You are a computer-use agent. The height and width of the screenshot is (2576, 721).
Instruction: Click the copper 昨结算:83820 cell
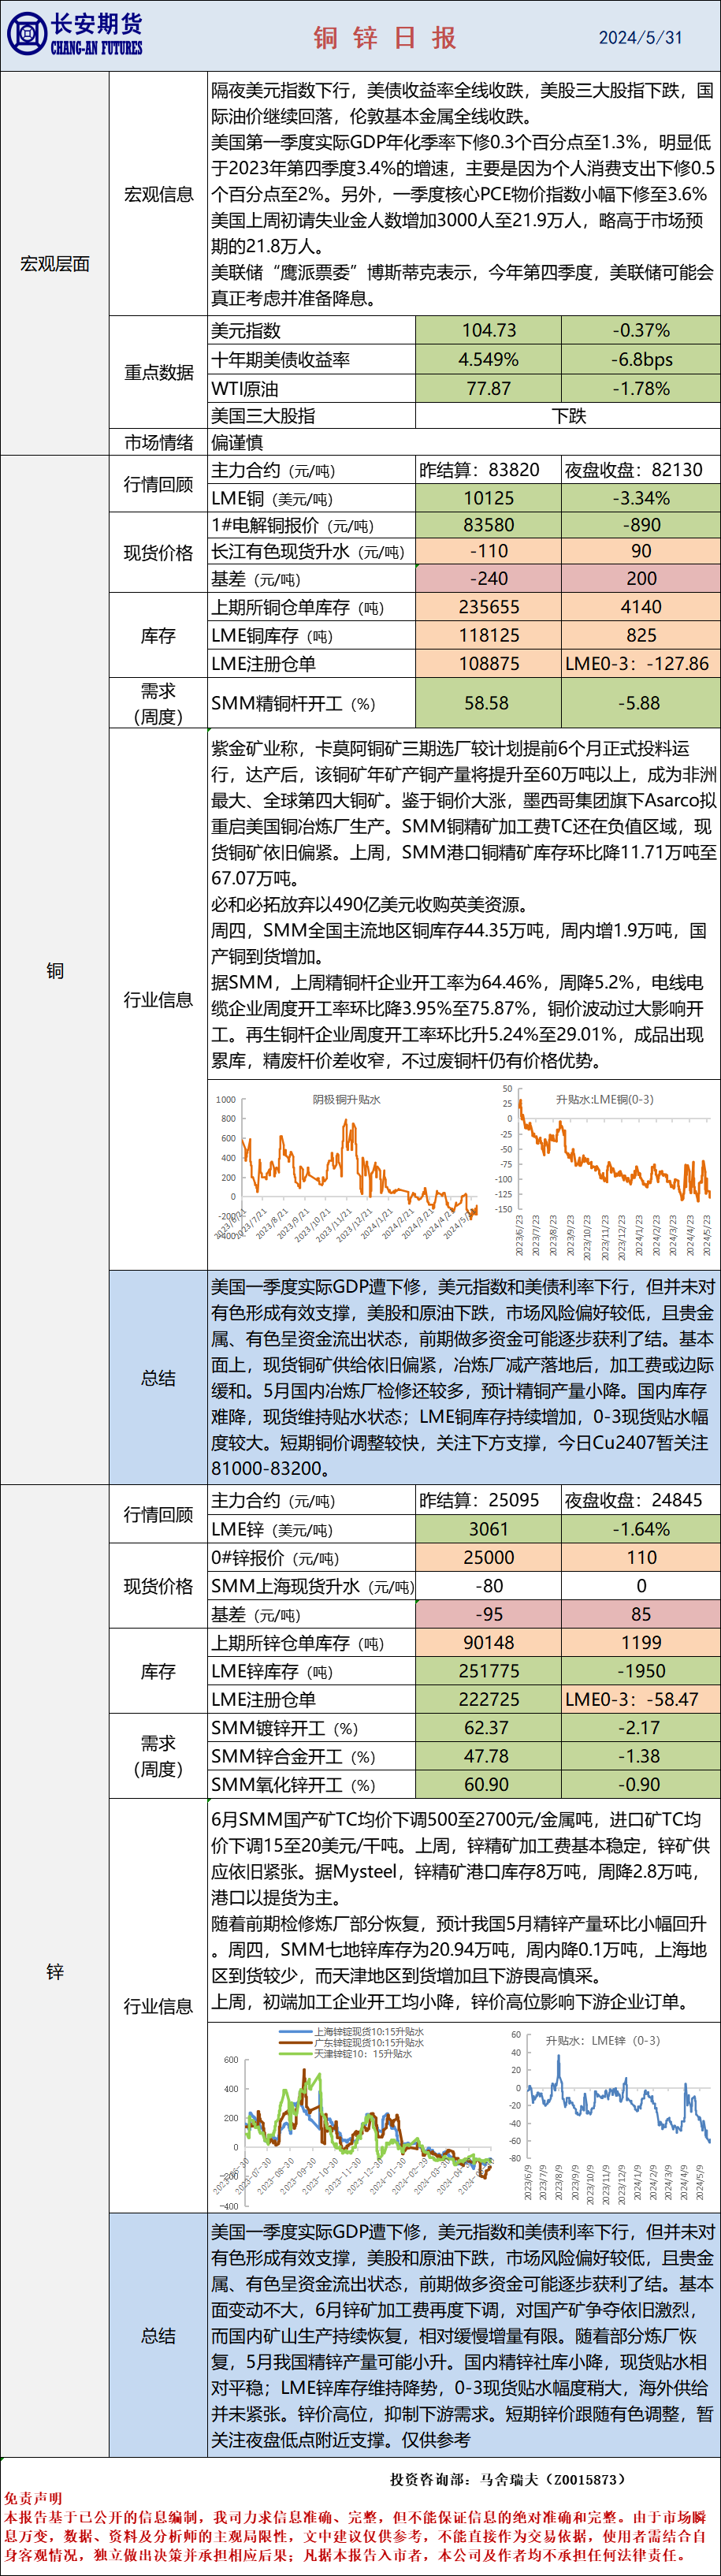(488, 470)
